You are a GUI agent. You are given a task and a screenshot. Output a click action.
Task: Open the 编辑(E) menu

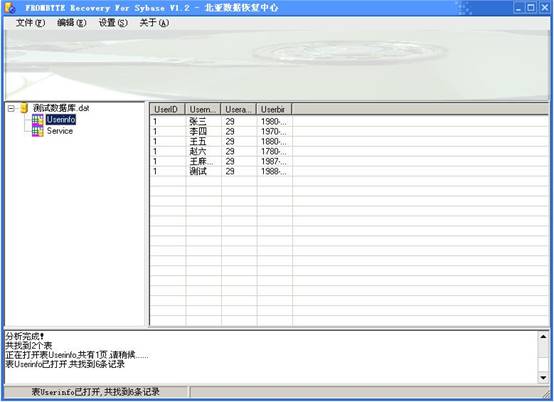[x=71, y=23]
